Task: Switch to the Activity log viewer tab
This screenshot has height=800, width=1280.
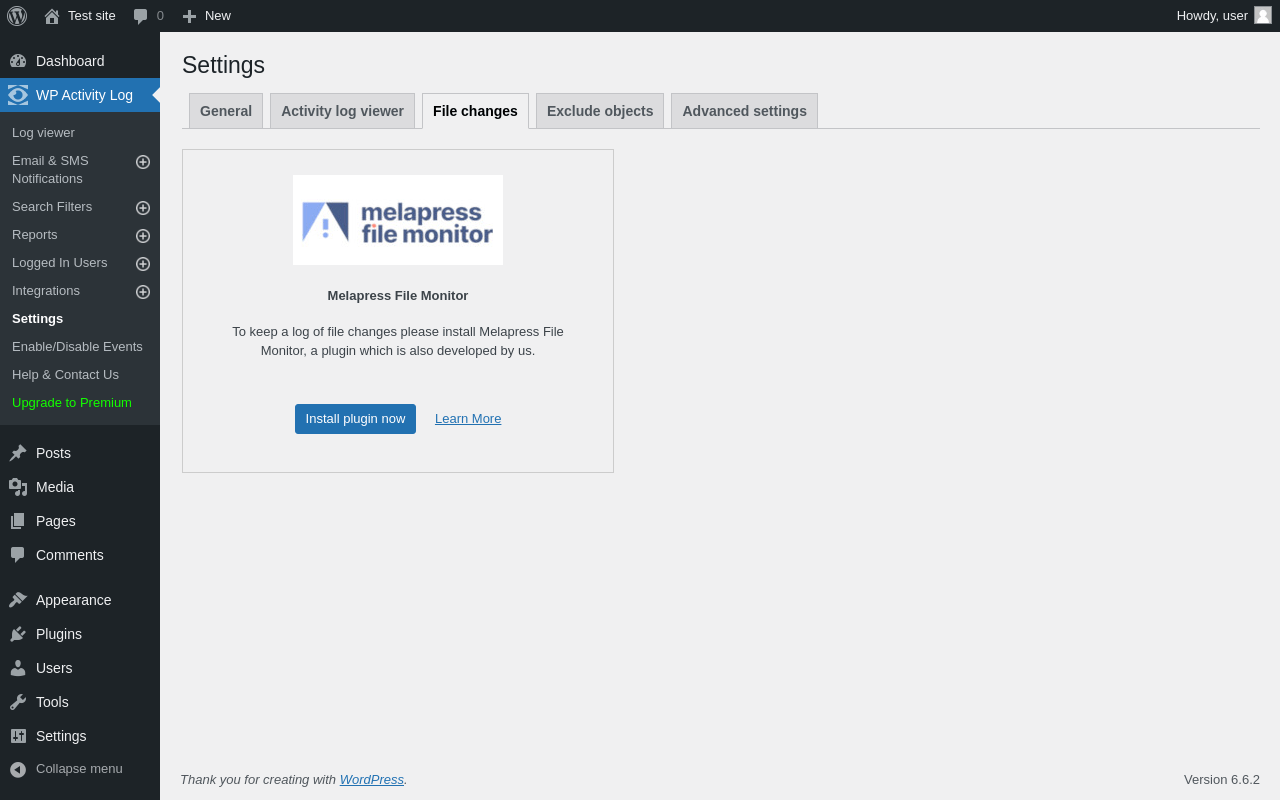Action: pos(342,111)
